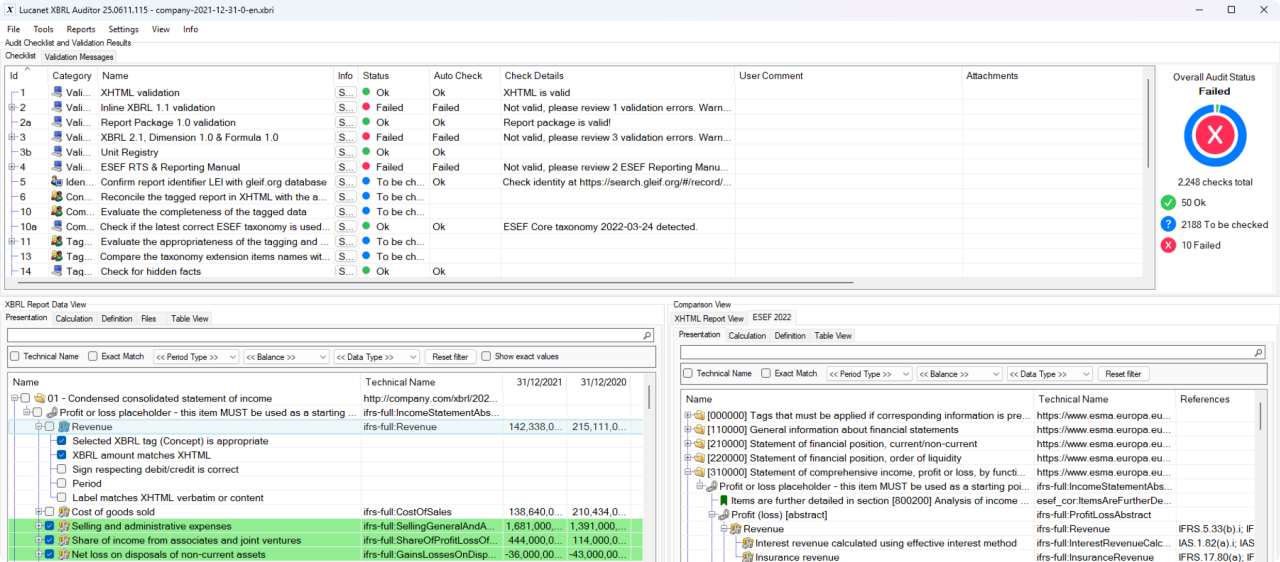Click the green Ok checkmark icon
Image resolution: width=1280 pixels, height=562 pixels.
[x=1168, y=203]
